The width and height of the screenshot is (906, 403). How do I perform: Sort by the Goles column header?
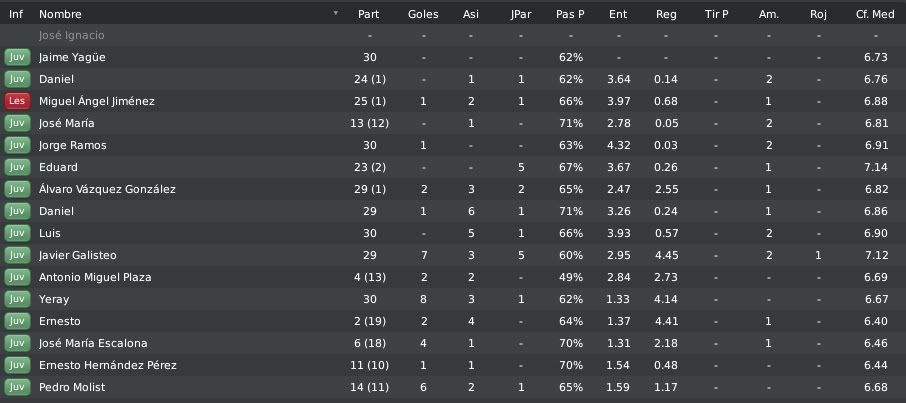pyautogui.click(x=423, y=14)
